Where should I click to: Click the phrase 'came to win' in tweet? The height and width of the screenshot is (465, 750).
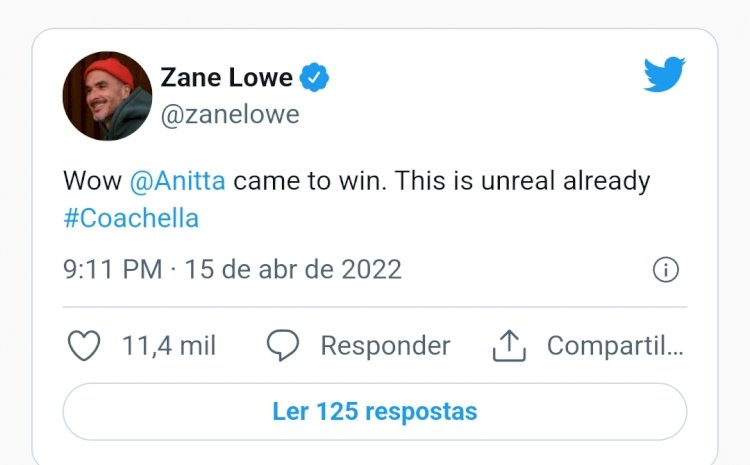coord(309,181)
